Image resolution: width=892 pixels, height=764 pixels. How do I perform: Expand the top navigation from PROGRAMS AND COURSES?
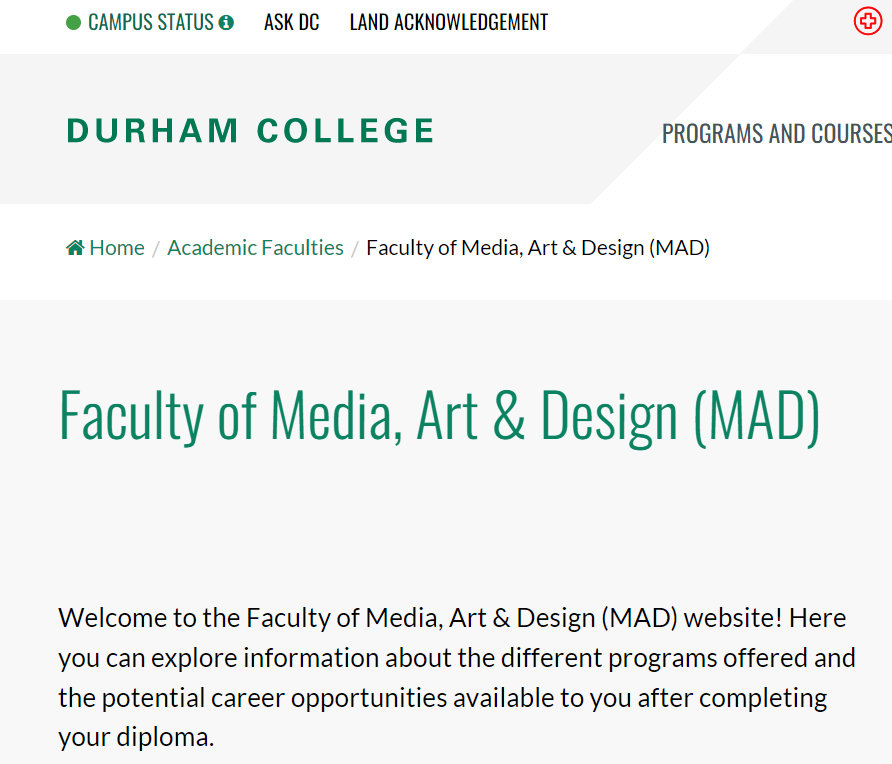(776, 132)
